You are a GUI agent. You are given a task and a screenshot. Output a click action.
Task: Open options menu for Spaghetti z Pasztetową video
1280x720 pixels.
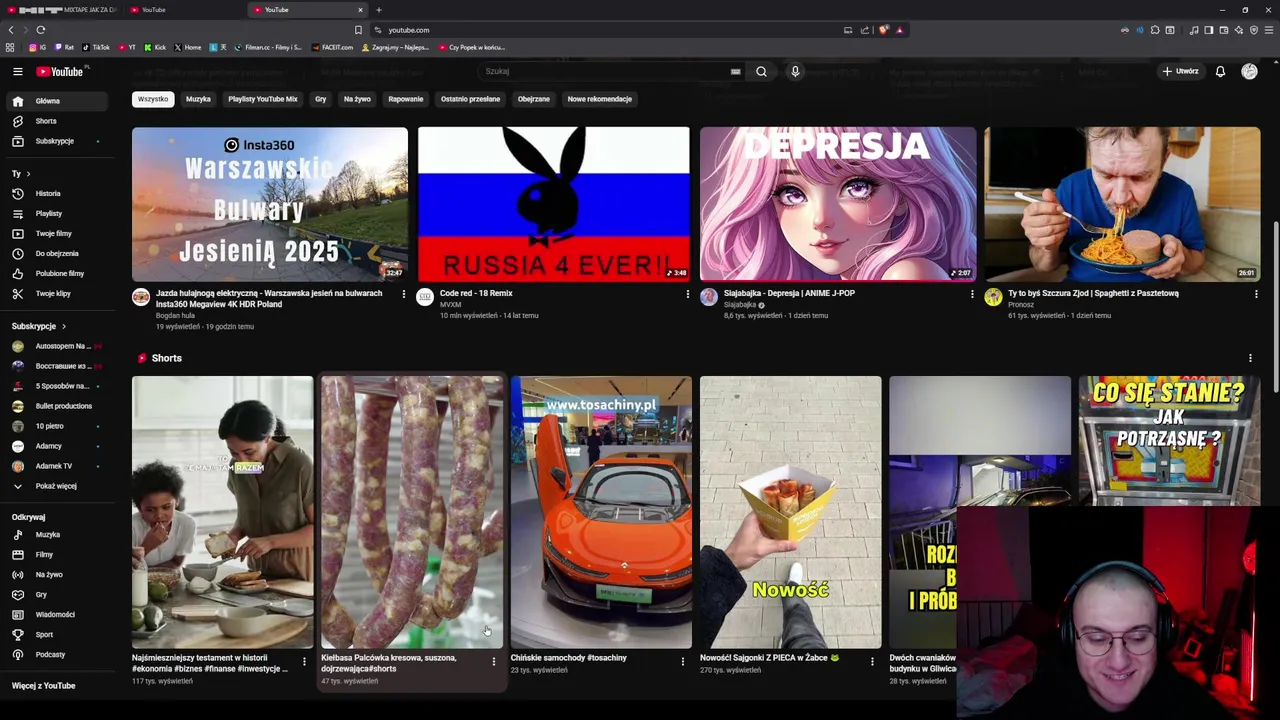[x=1256, y=294]
